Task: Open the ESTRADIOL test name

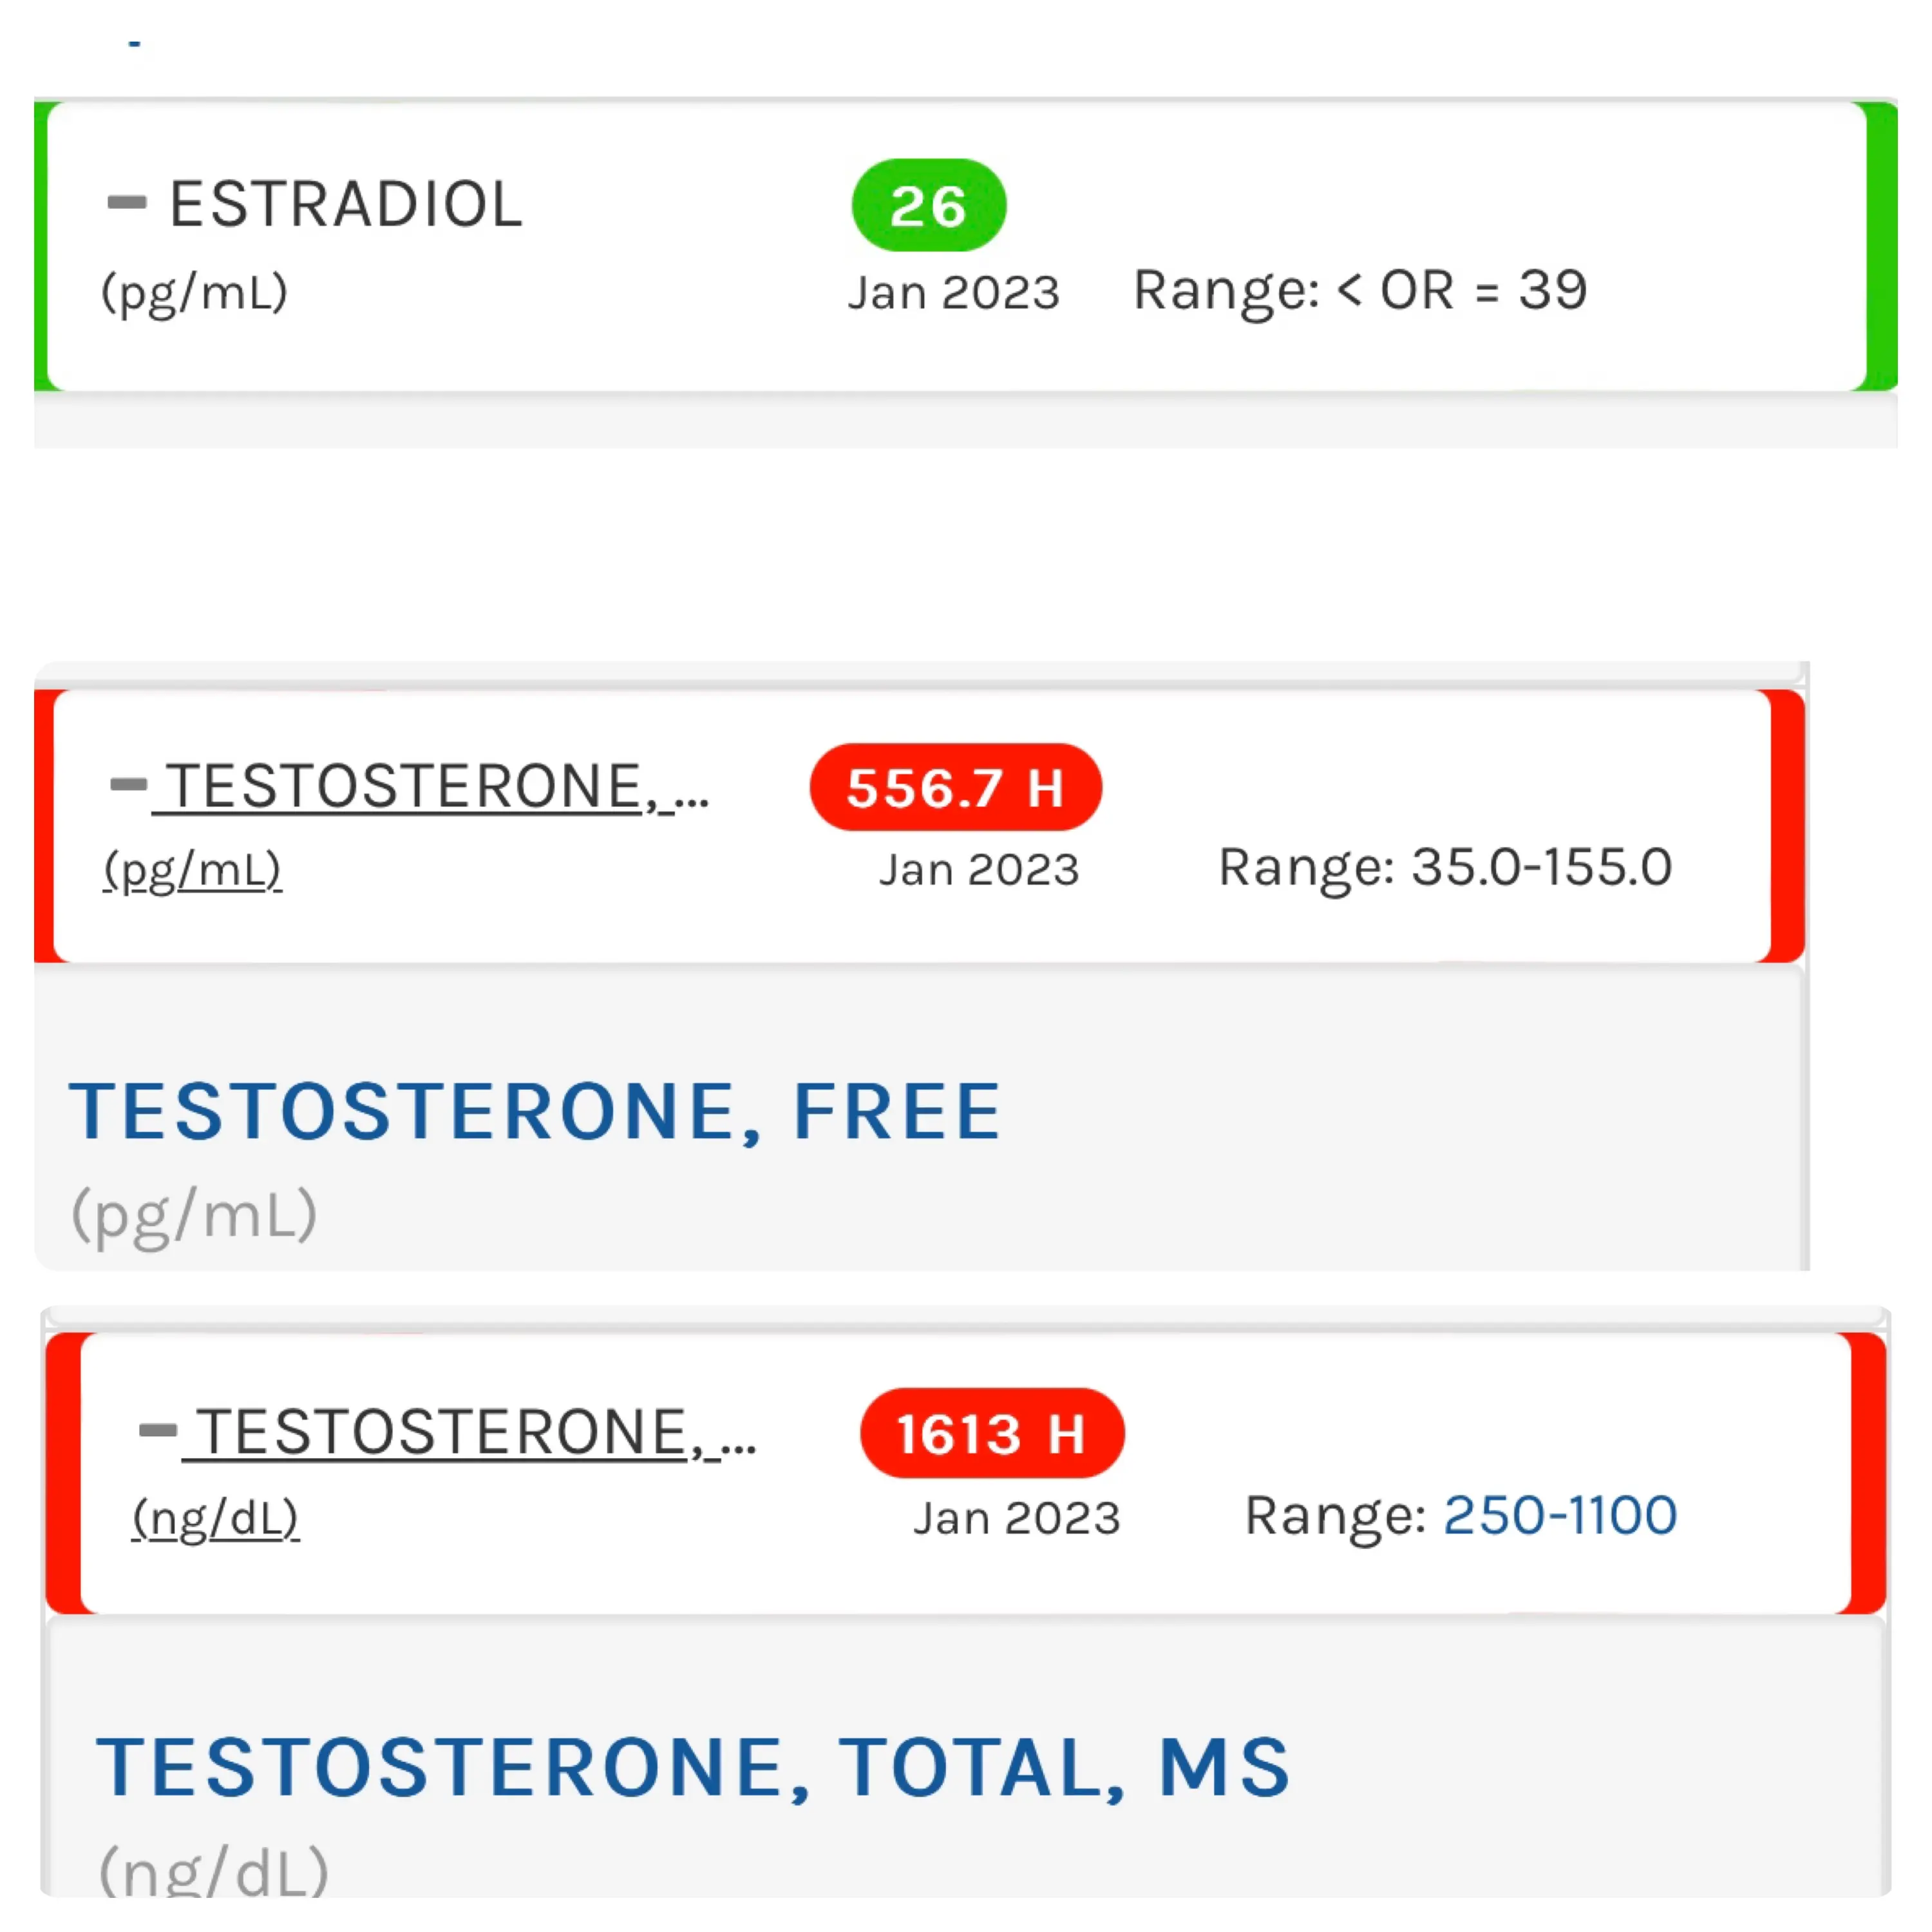Action: (346, 205)
